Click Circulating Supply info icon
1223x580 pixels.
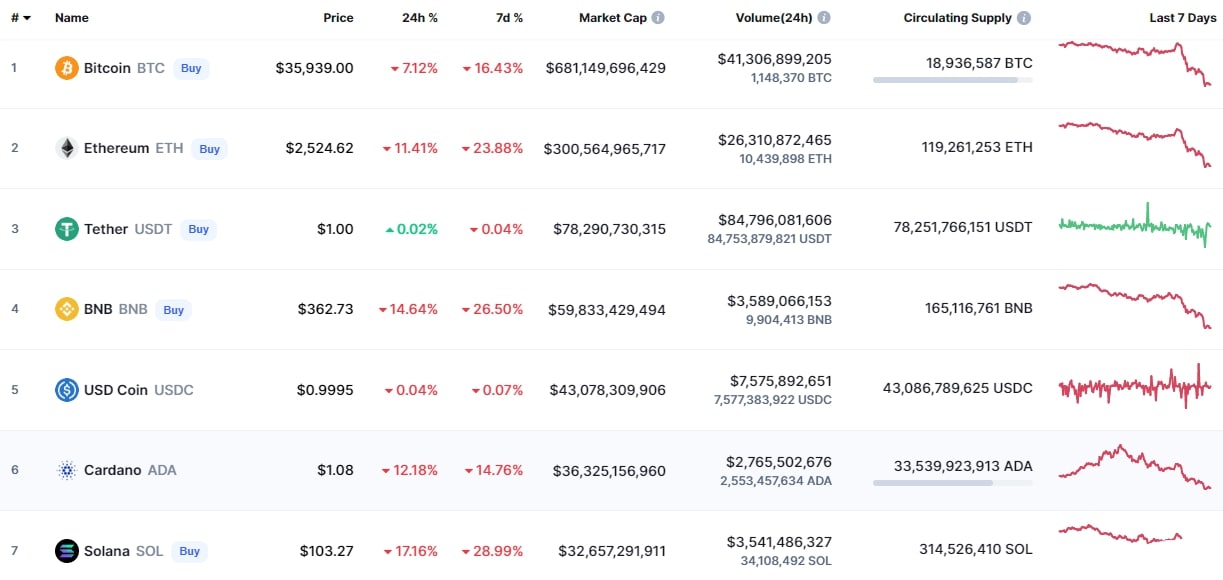1024,18
